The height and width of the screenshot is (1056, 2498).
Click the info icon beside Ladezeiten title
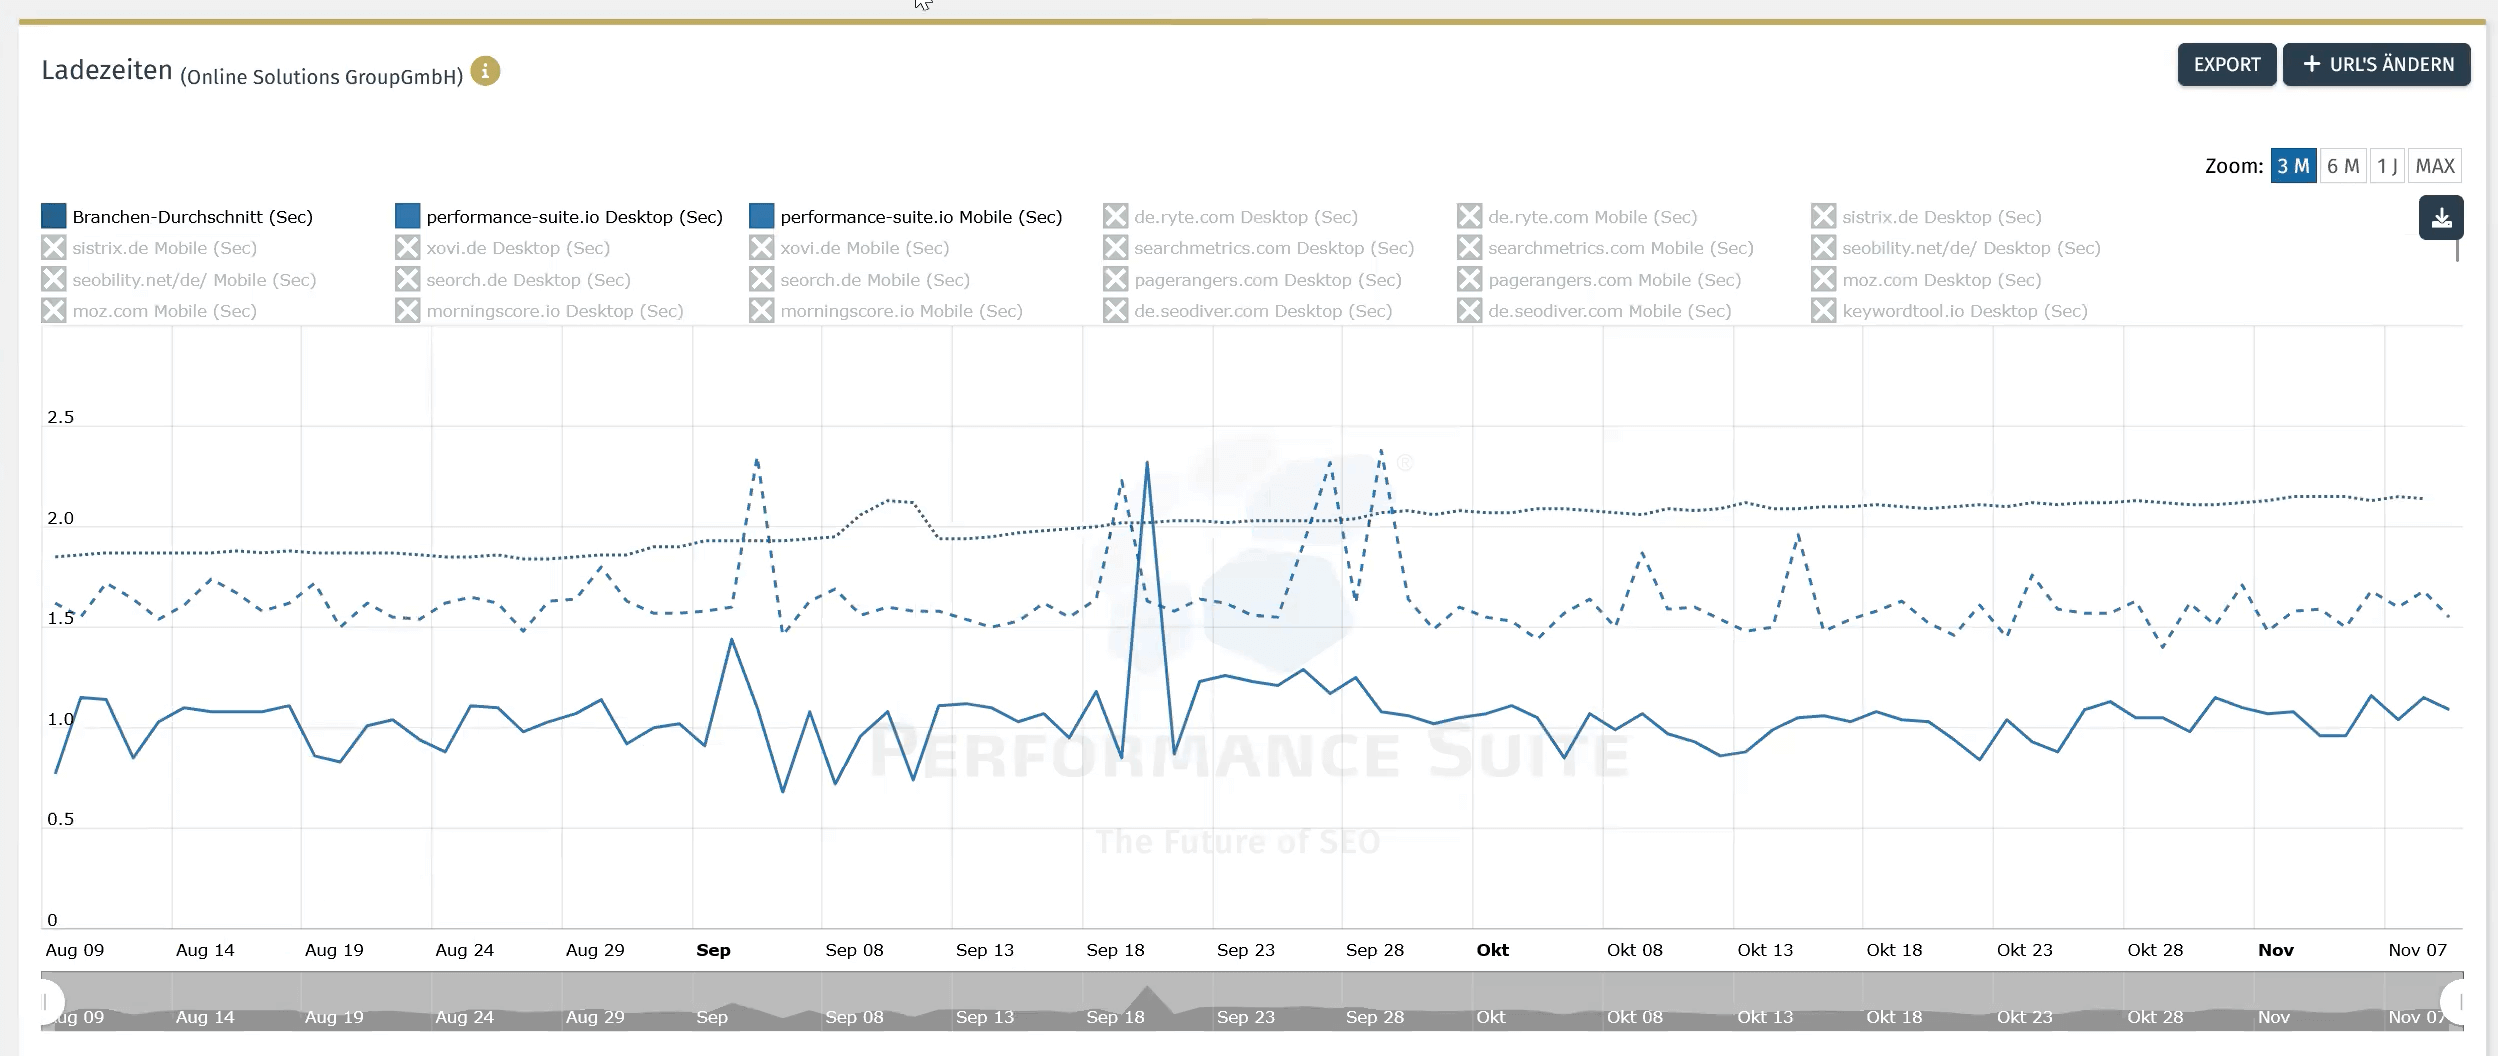pyautogui.click(x=485, y=72)
